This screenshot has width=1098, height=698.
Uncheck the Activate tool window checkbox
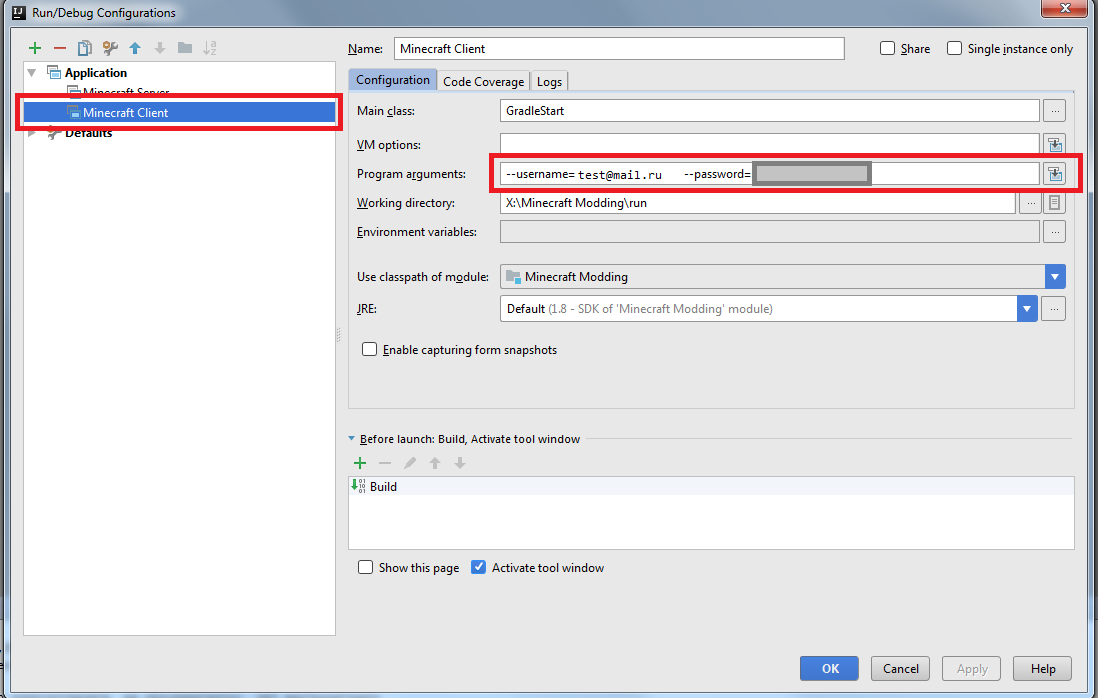click(x=478, y=567)
